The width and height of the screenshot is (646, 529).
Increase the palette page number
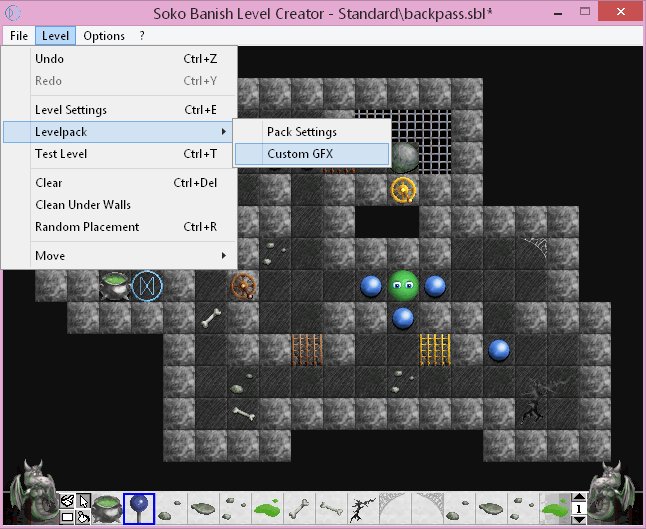(579, 497)
